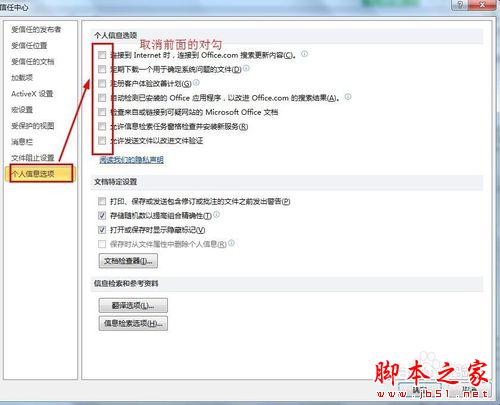This screenshot has height=405, width=500.
Task: Click info icon beside 存储随机数 option
Action: pyautogui.click(x=216, y=215)
